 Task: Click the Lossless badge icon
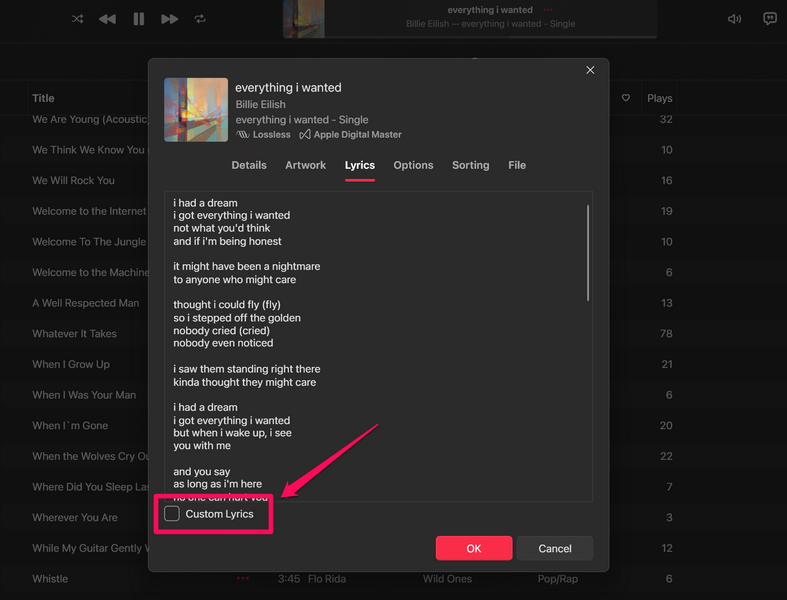(243, 135)
